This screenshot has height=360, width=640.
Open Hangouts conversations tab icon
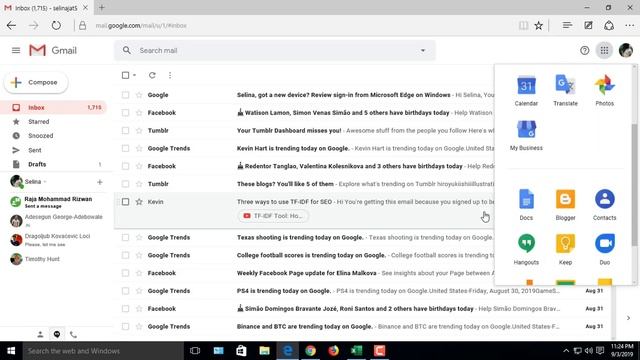tap(57, 334)
